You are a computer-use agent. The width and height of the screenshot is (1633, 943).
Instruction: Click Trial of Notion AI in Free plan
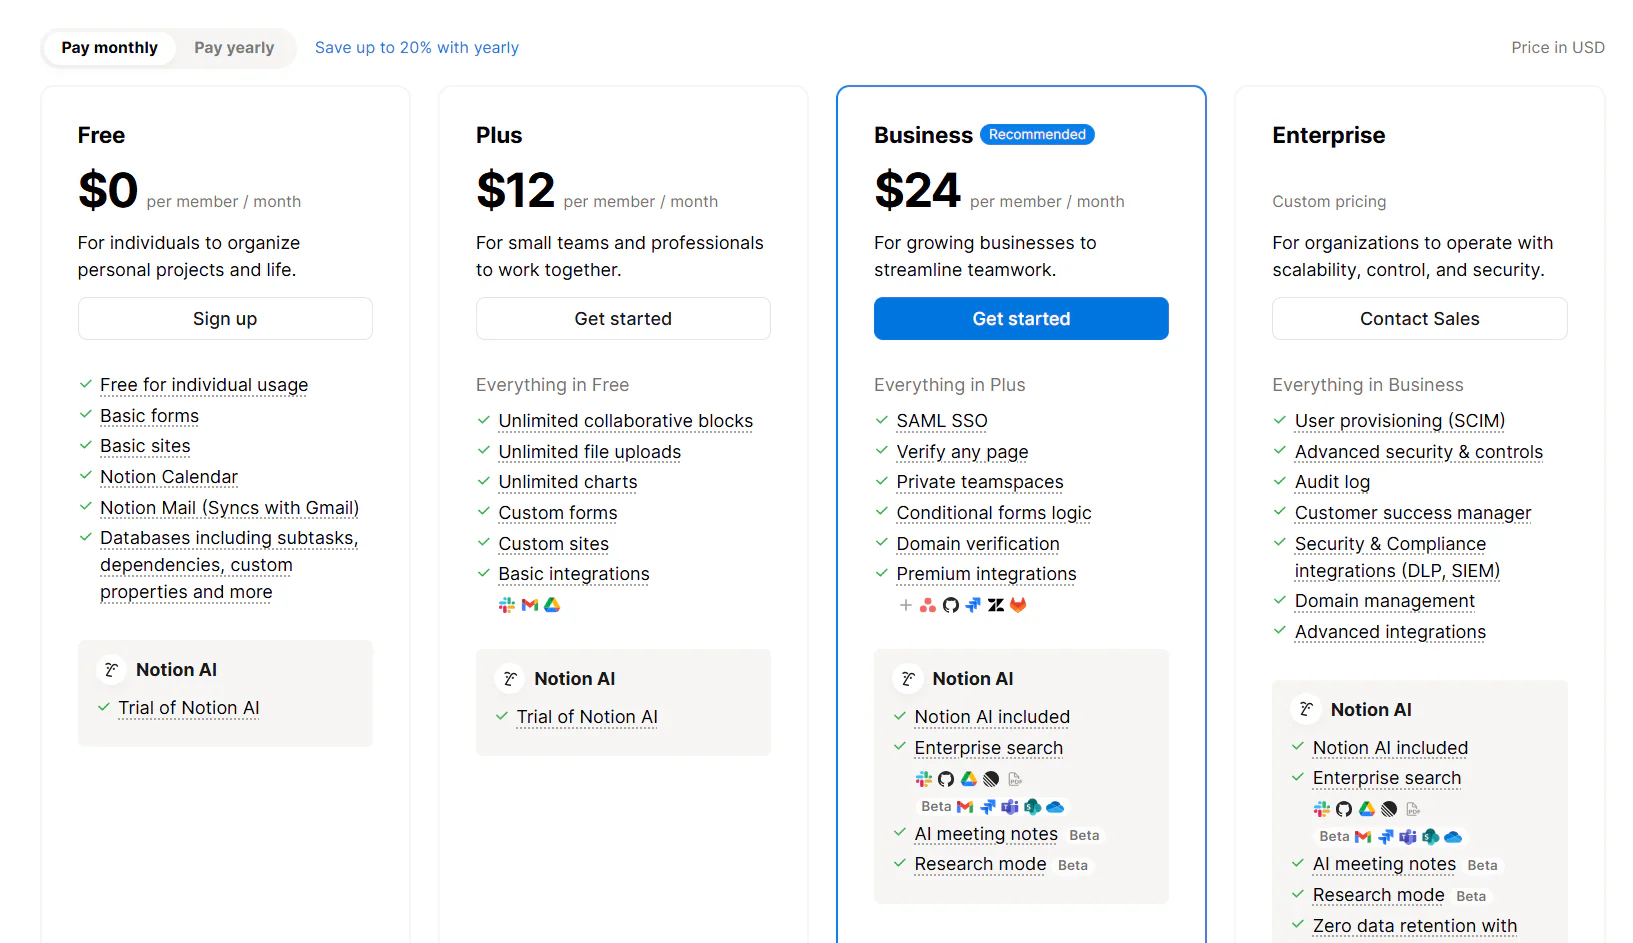(189, 708)
